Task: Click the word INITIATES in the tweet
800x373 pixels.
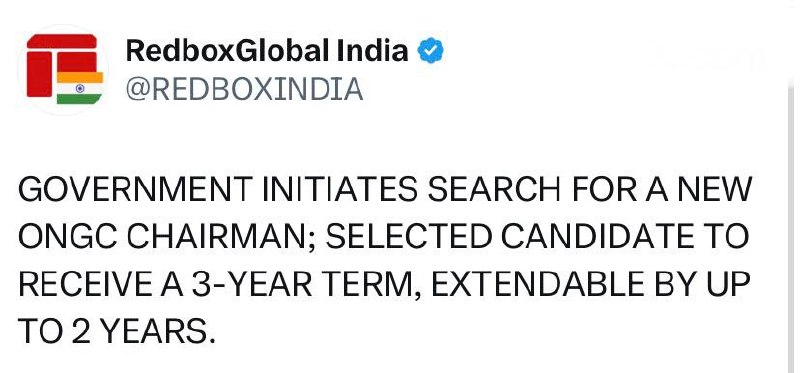Action: 339,189
